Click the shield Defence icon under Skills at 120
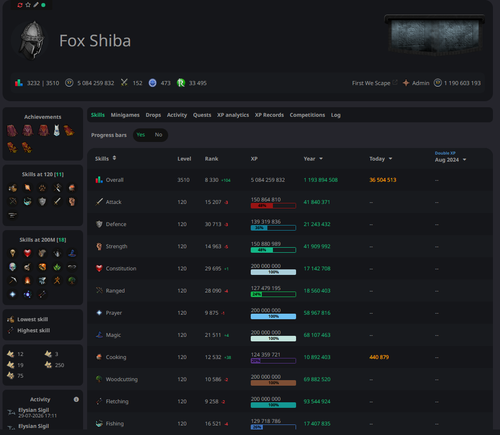The height and width of the screenshot is (435, 500). [x=42, y=201]
